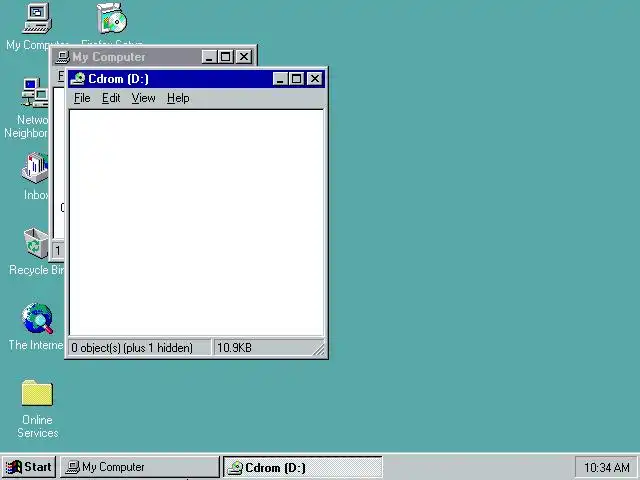This screenshot has width=640, height=480.
Task: Click the My Computer window title bar icon
Action: click(x=62, y=57)
